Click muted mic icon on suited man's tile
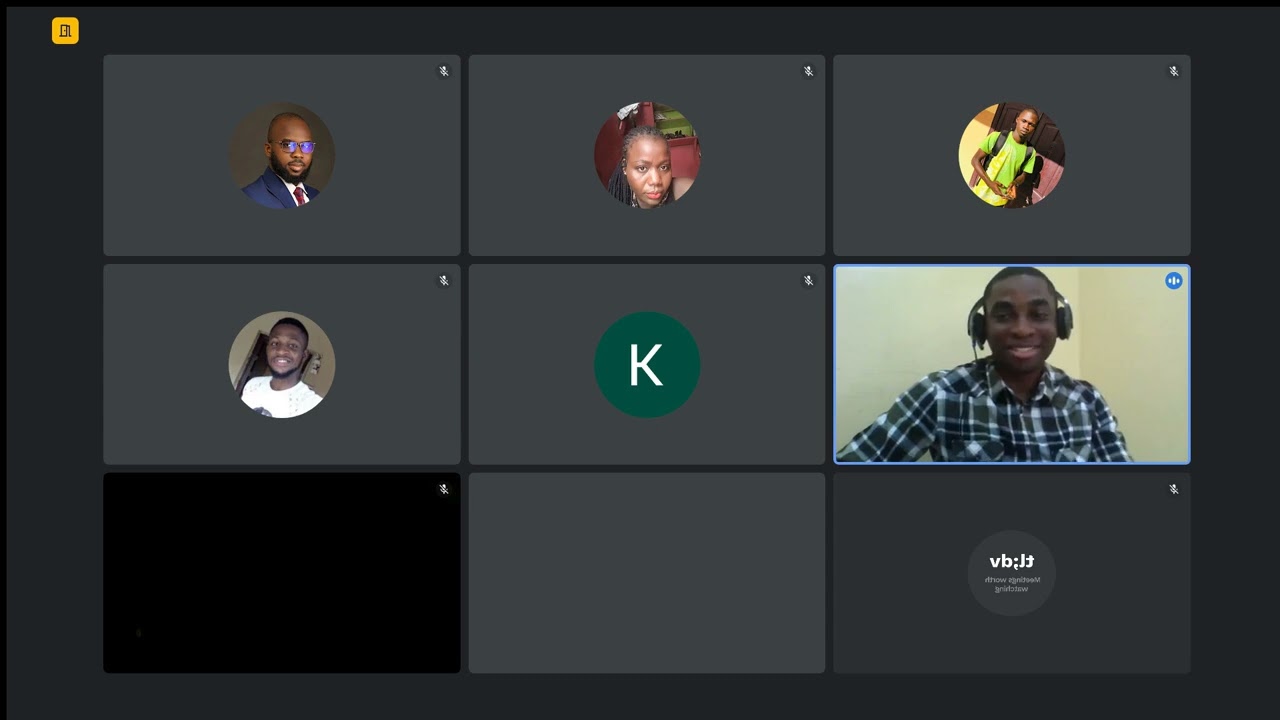 click(x=444, y=72)
